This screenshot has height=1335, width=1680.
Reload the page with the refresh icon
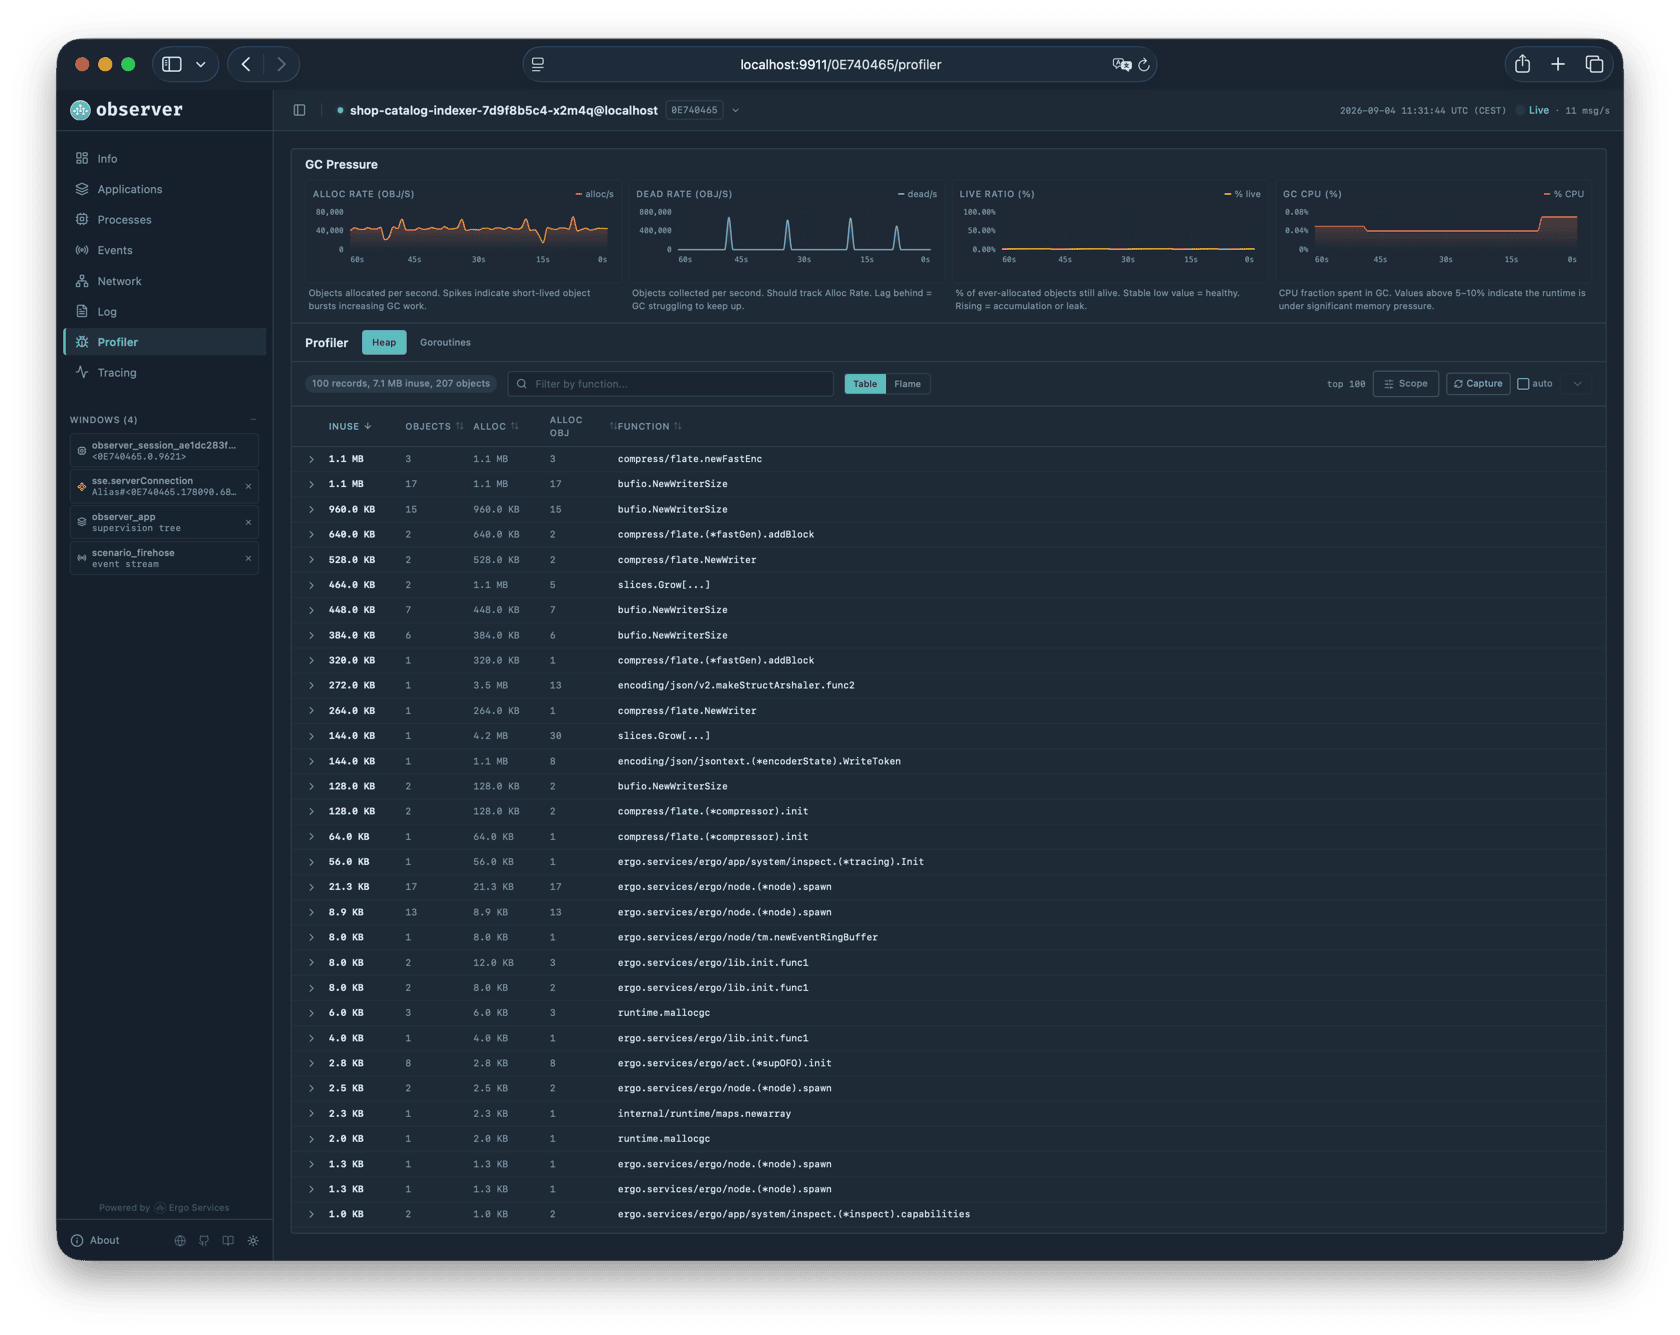tap(1144, 65)
